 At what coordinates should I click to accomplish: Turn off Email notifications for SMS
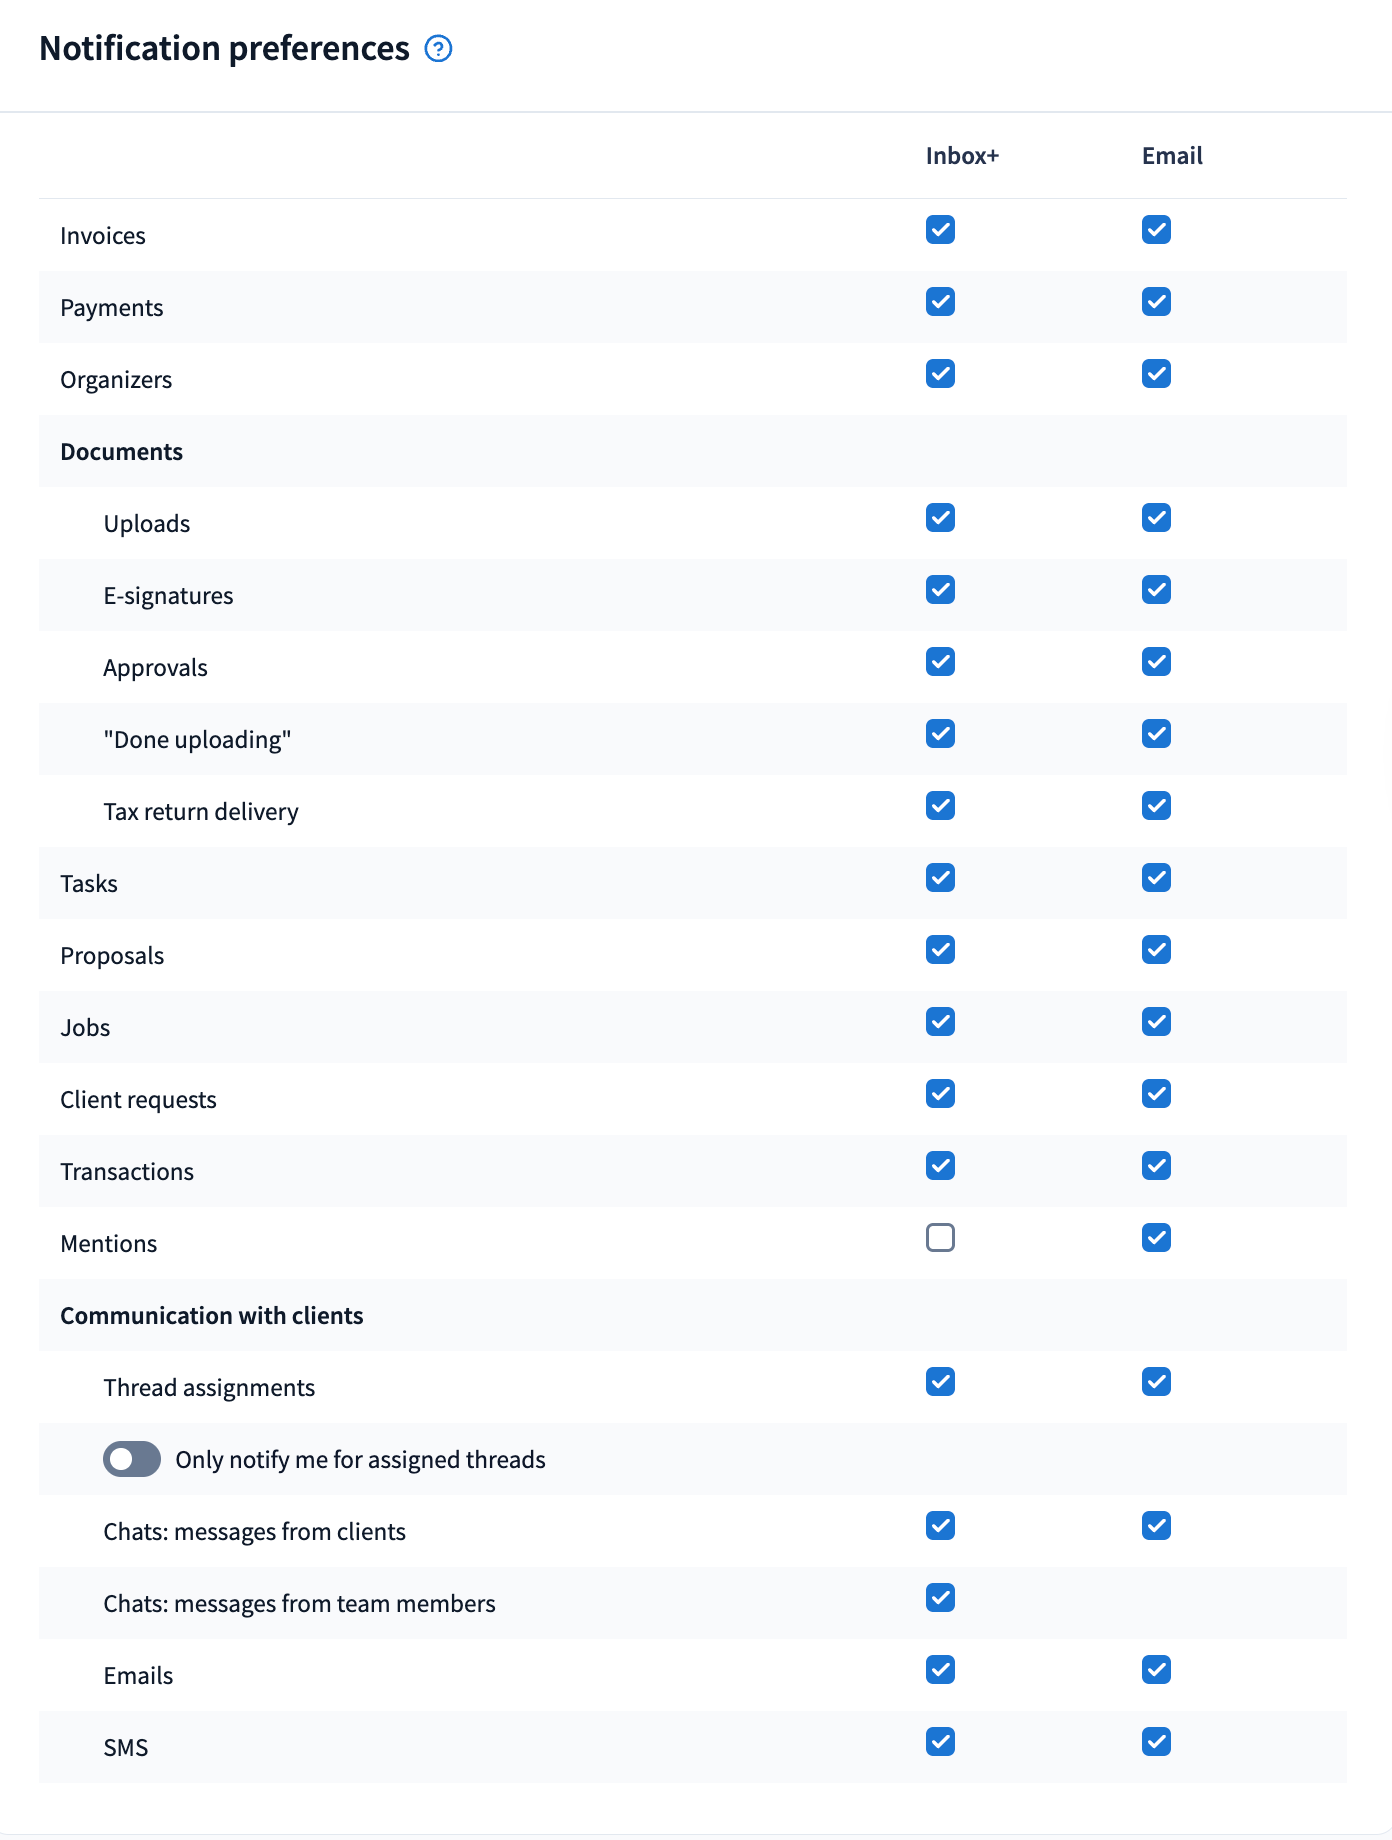tap(1156, 1742)
